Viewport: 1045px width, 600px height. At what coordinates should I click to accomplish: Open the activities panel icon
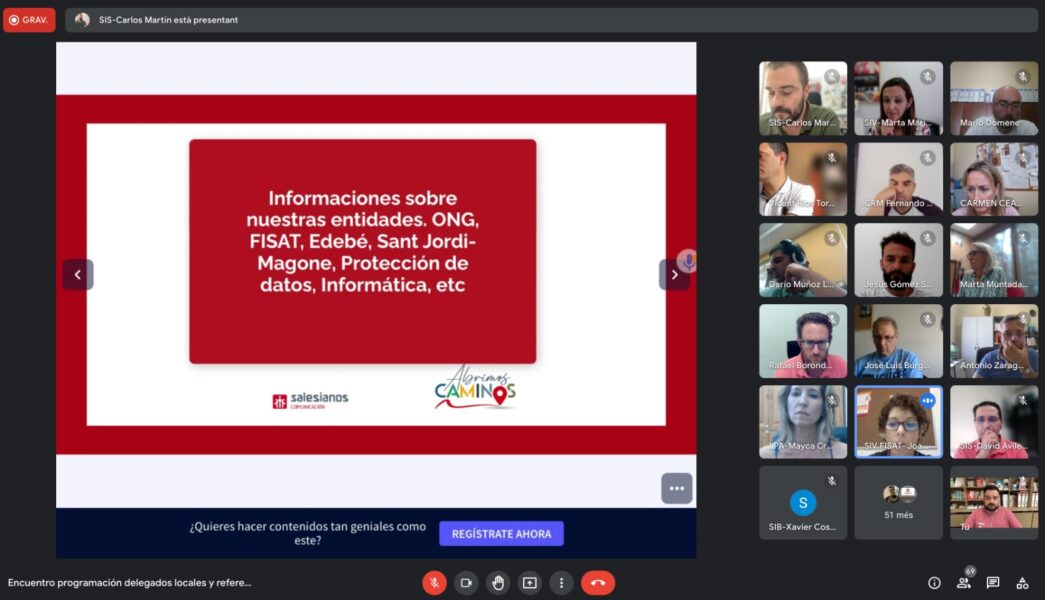[x=1022, y=583]
